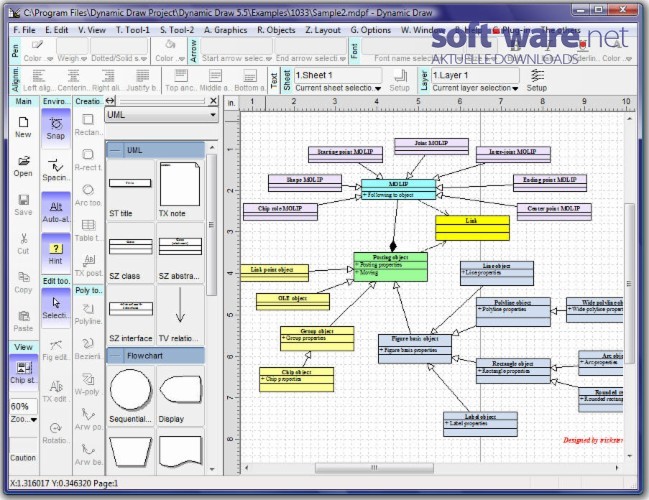
Task: Open the UML shape library combo box
Action: click(161, 115)
